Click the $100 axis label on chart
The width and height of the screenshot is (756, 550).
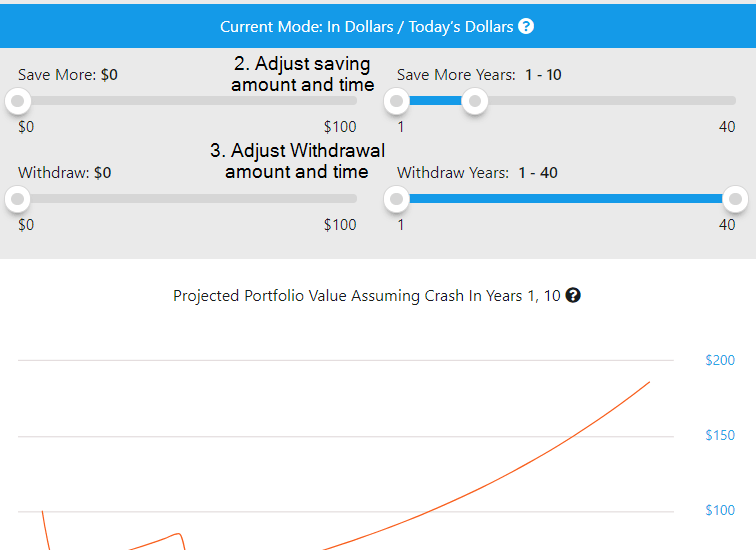pyautogui.click(x=720, y=510)
